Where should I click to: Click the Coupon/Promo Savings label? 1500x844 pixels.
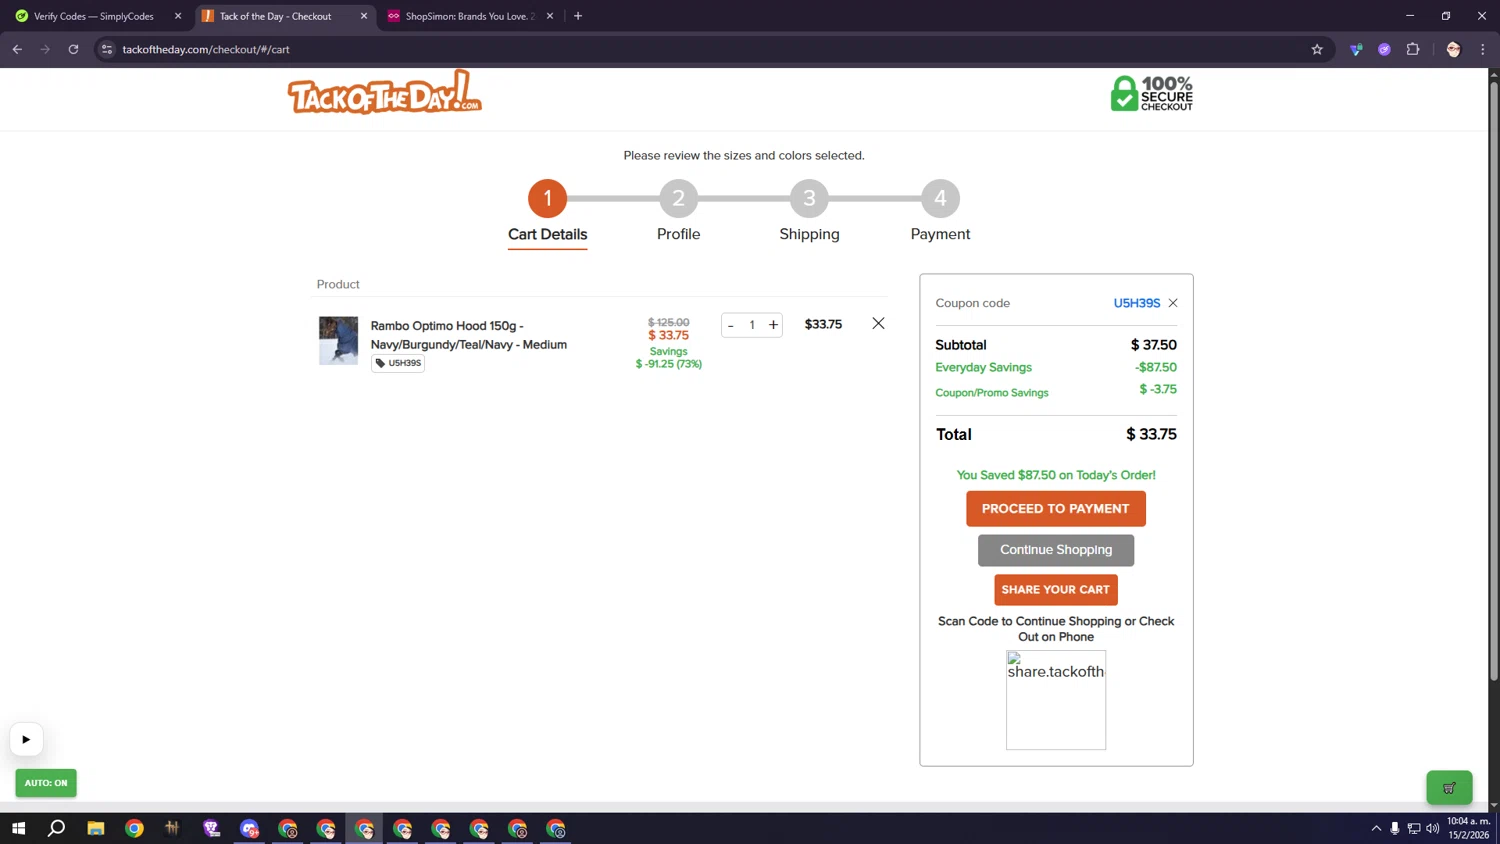(x=992, y=393)
